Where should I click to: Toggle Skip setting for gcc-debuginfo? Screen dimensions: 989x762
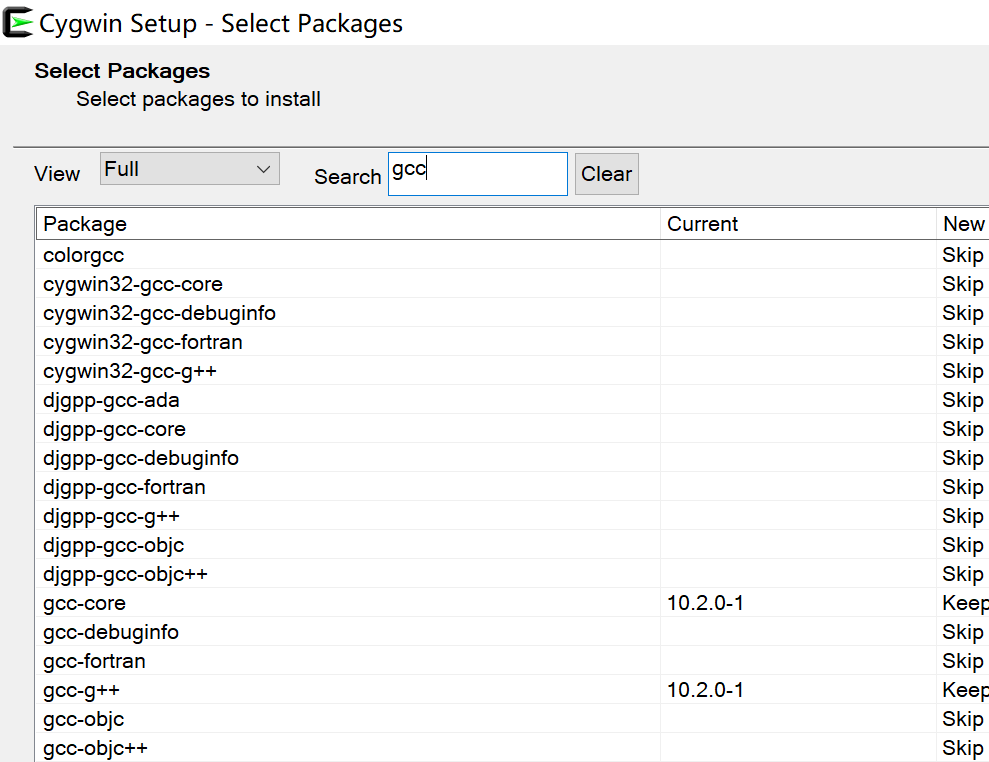pos(963,632)
